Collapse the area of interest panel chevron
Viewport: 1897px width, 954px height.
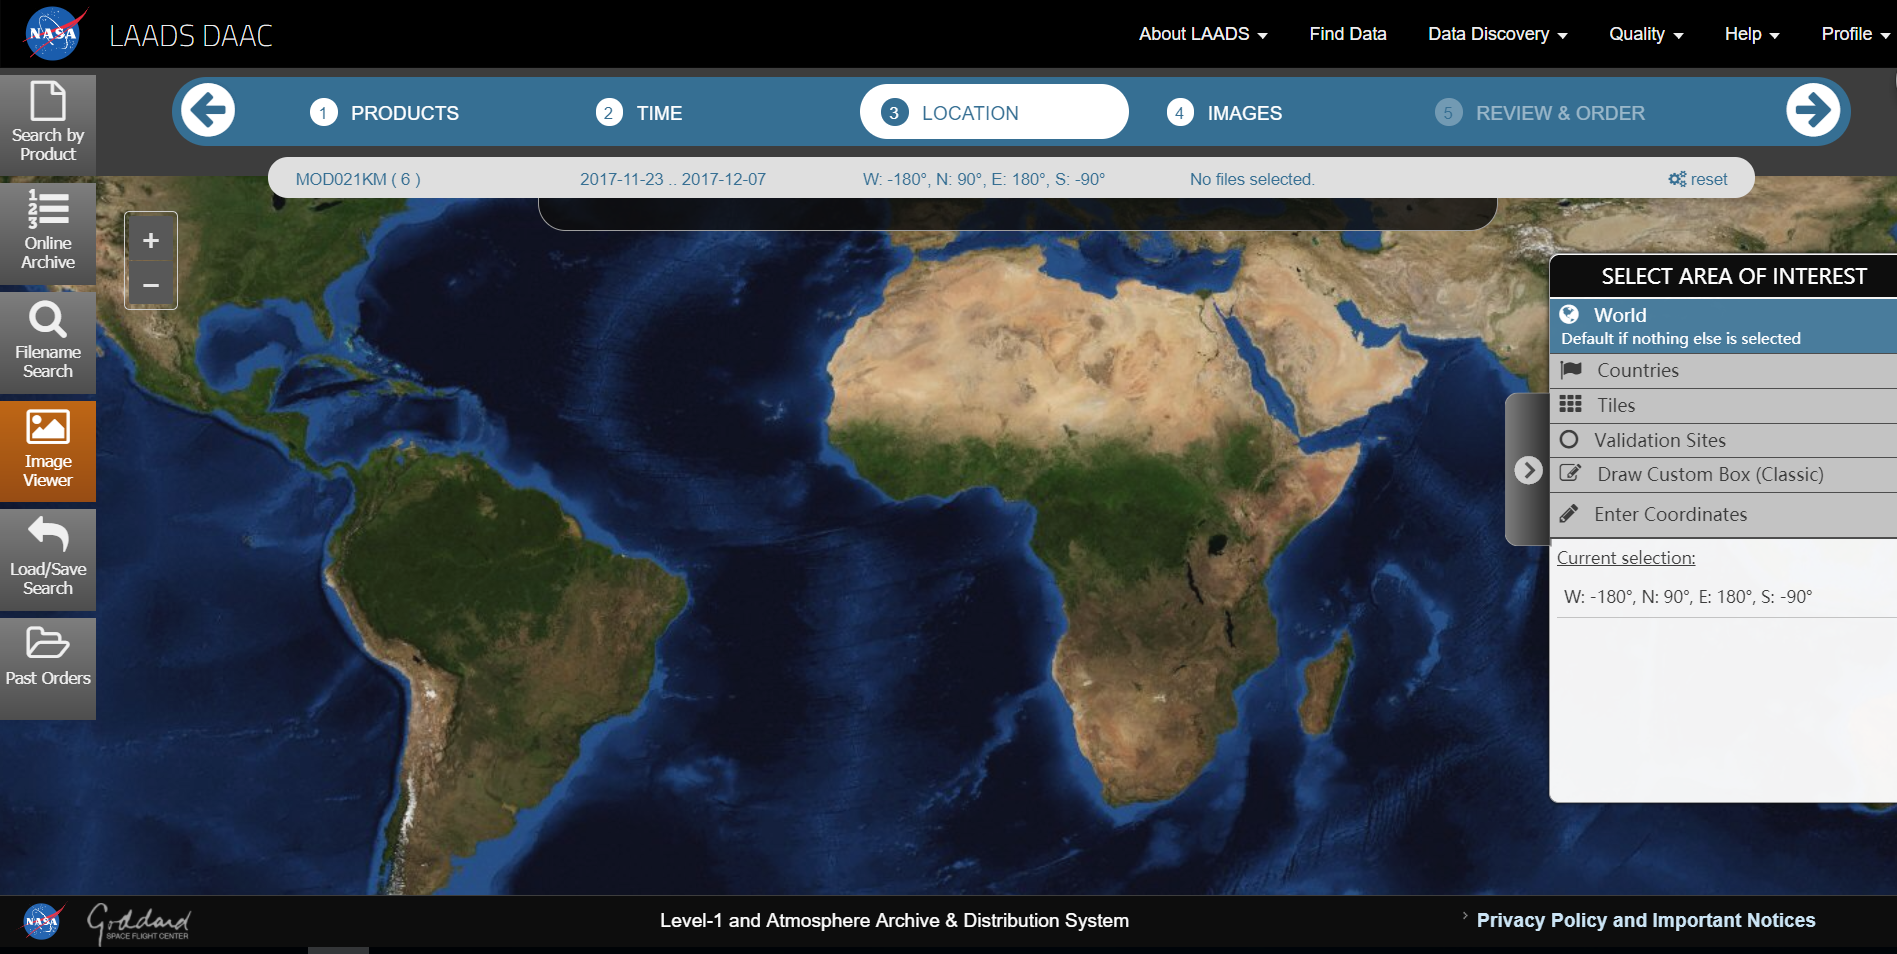click(x=1528, y=470)
